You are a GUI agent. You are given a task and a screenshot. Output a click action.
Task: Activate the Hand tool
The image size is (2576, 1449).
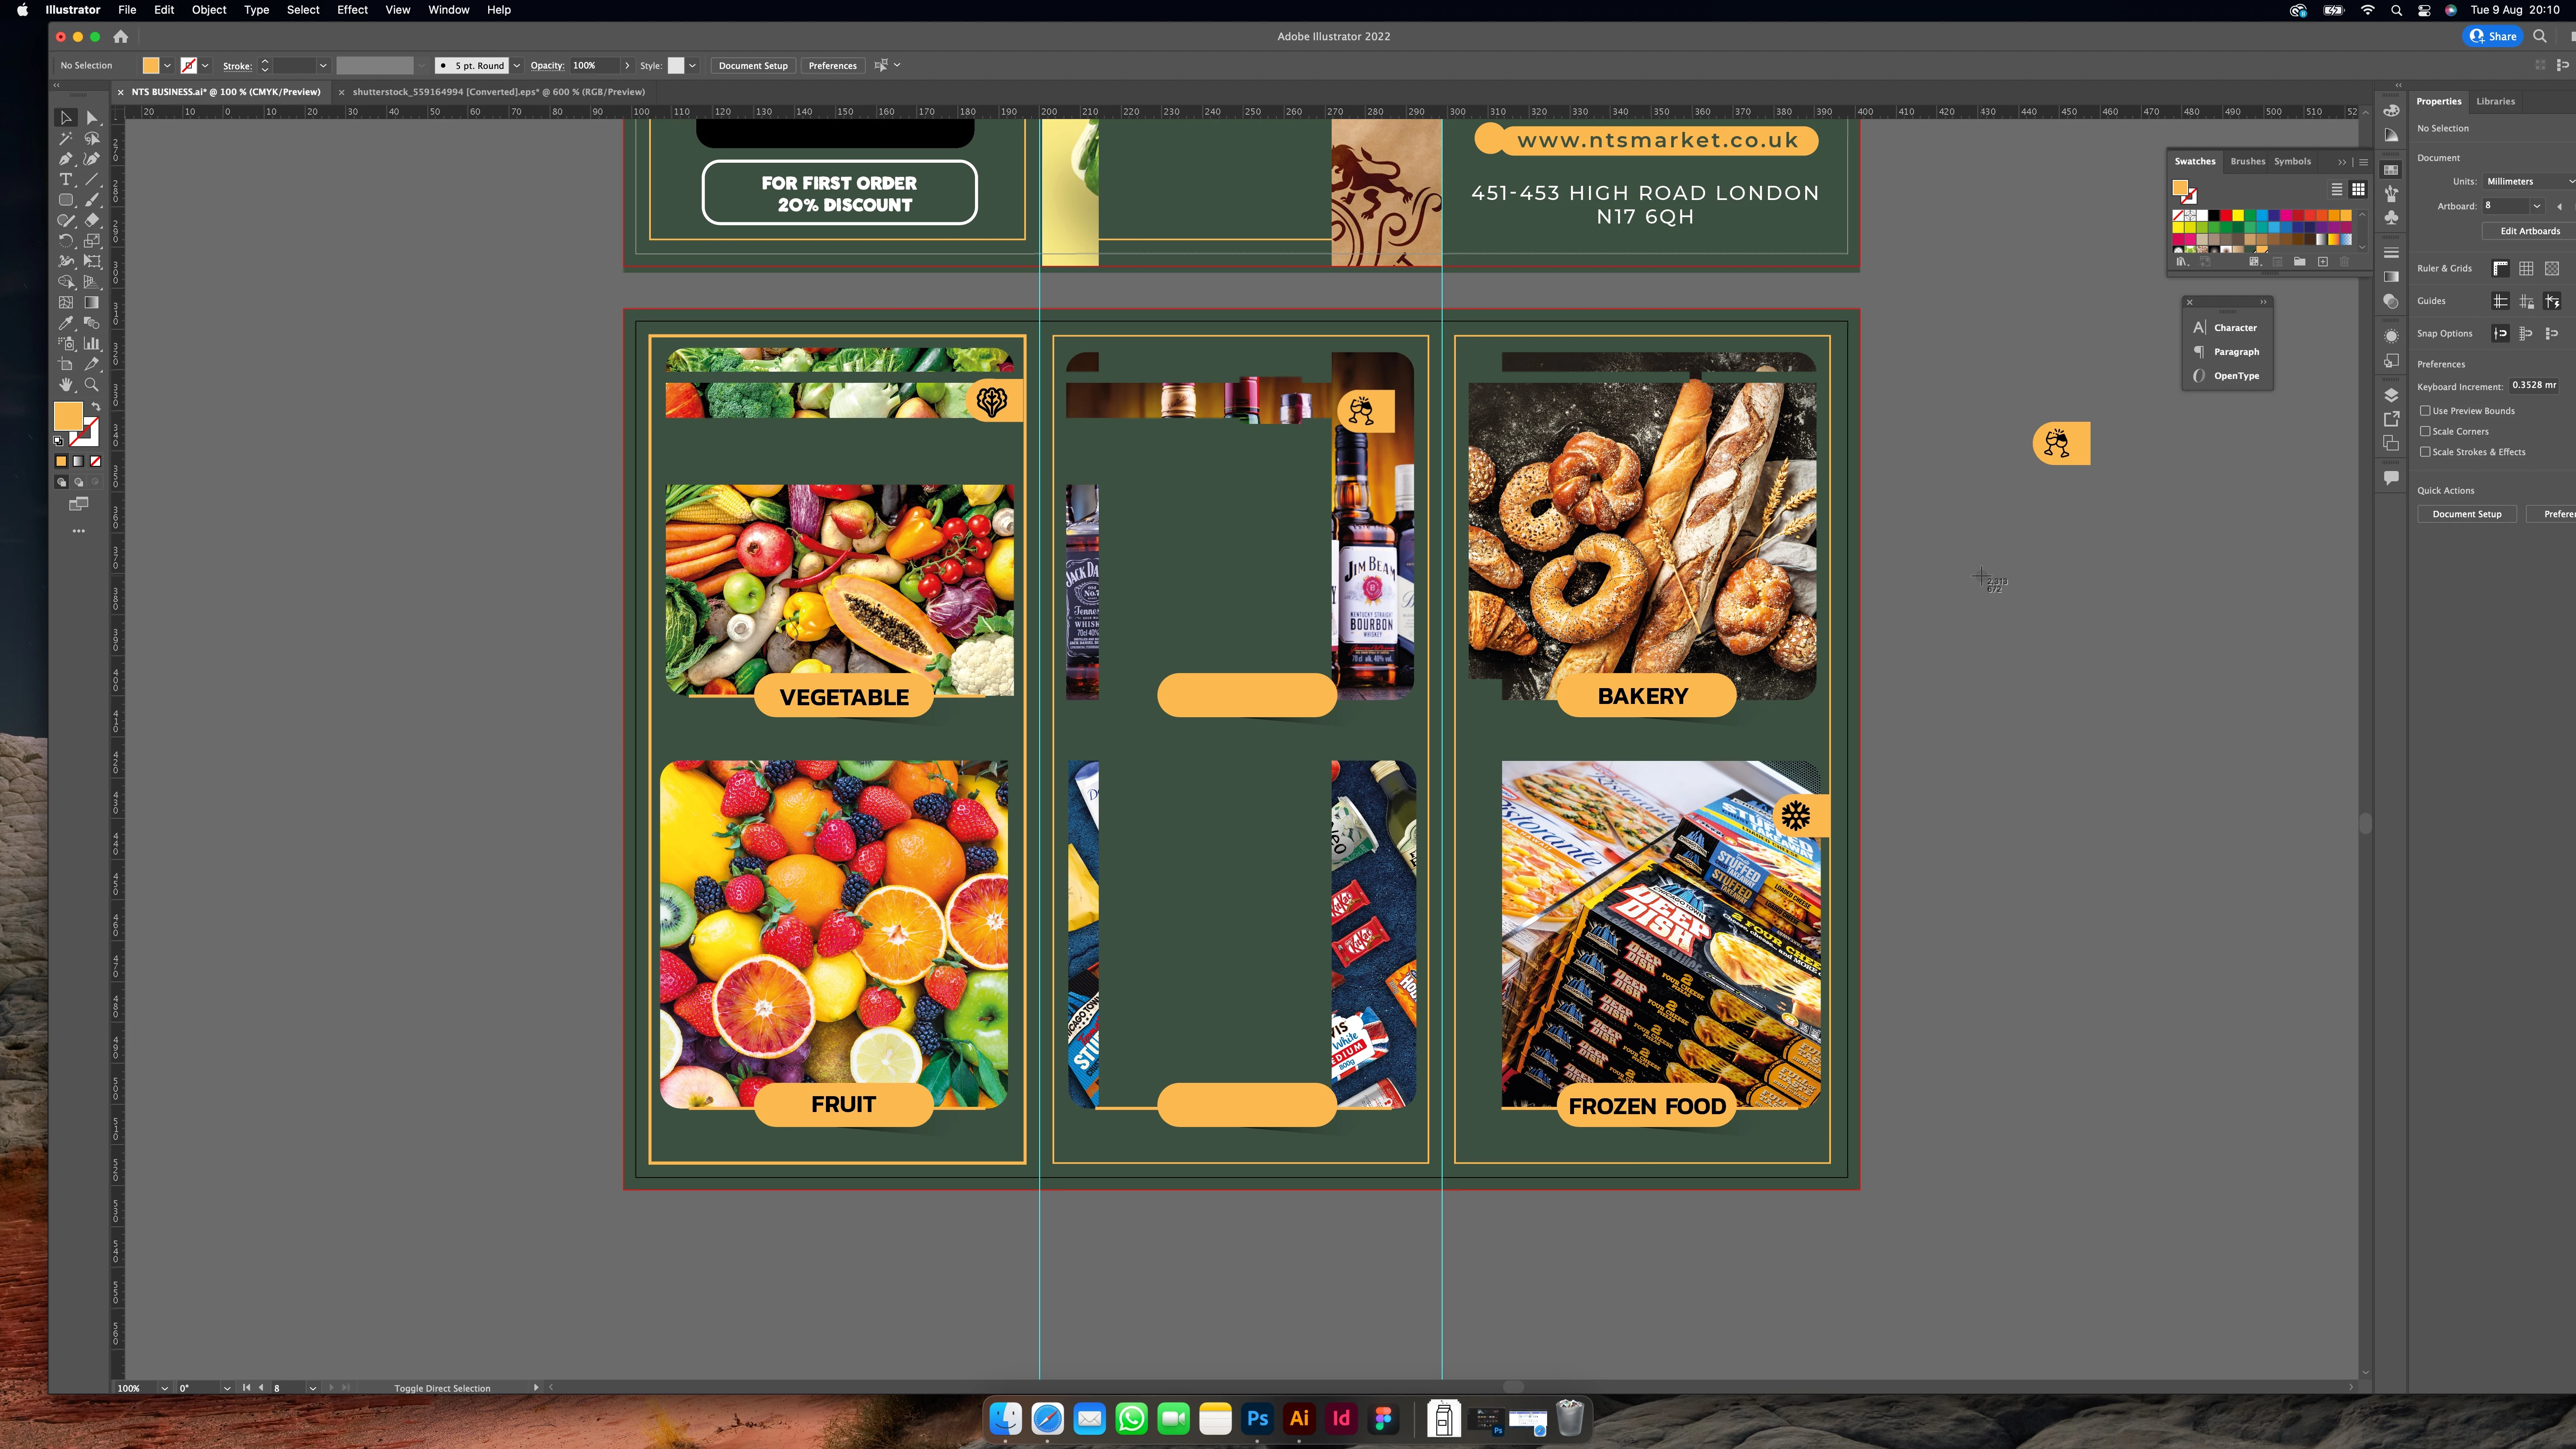coord(66,385)
